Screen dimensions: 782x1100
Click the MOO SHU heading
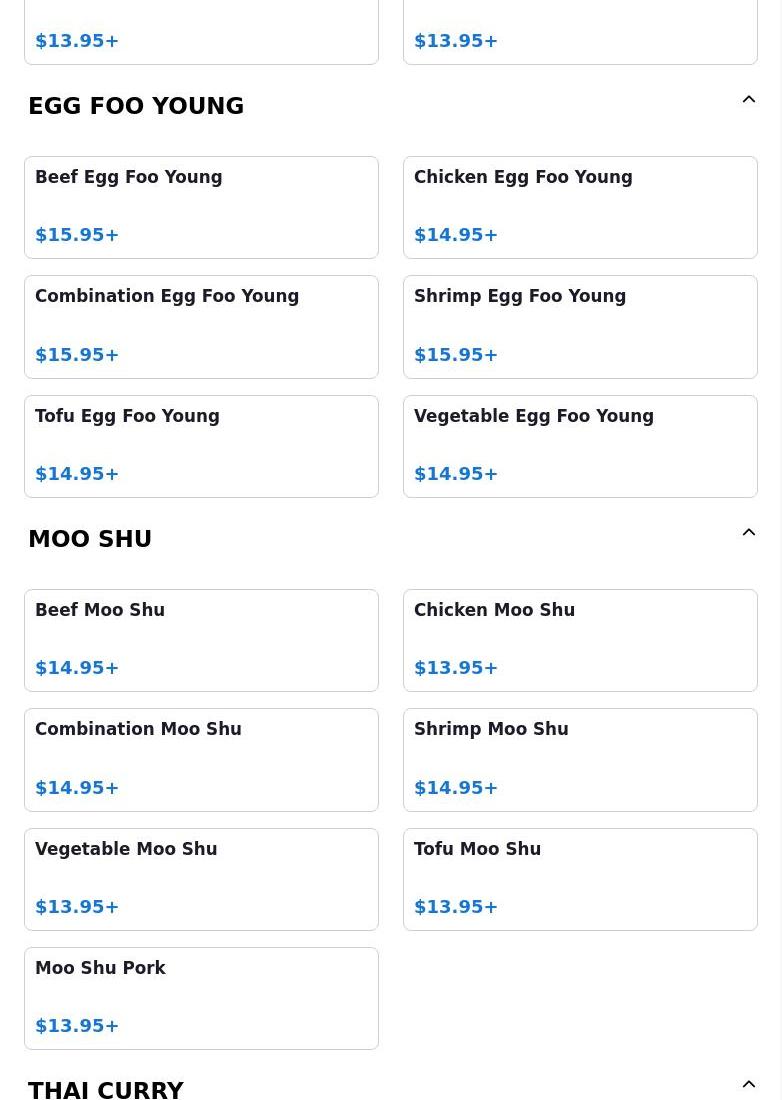[x=90, y=539]
